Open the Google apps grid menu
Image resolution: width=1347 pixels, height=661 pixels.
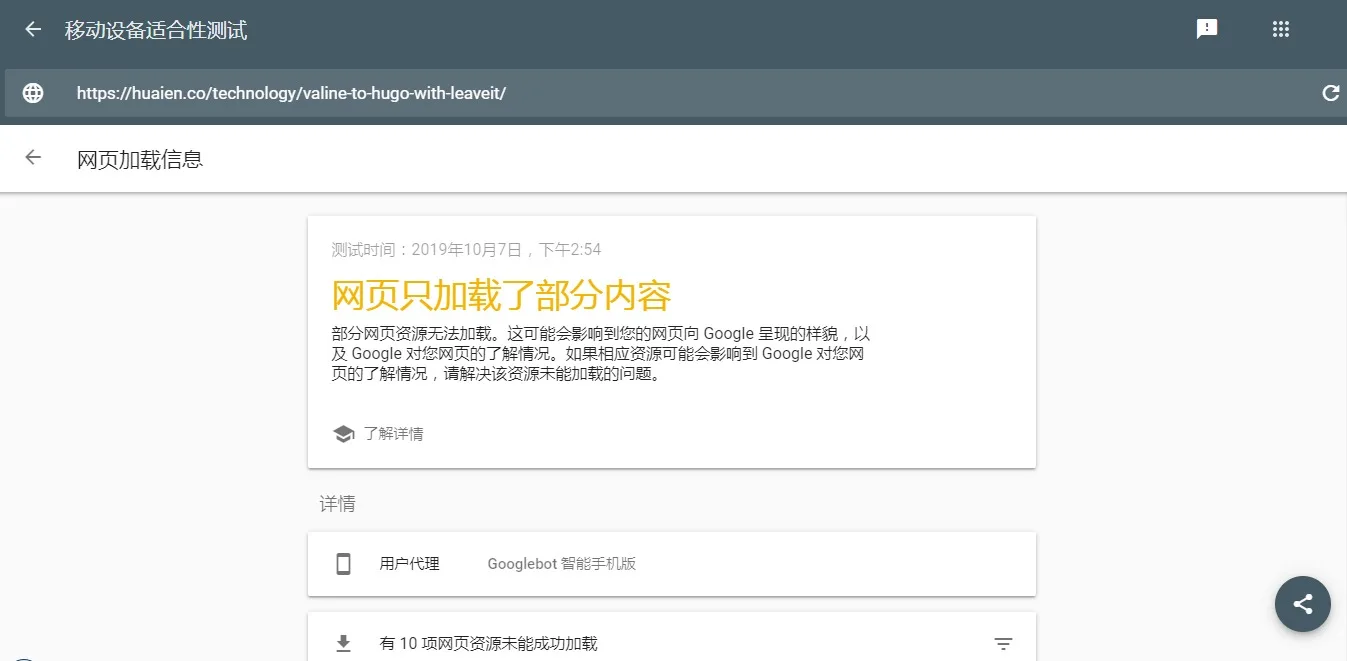(x=1281, y=28)
